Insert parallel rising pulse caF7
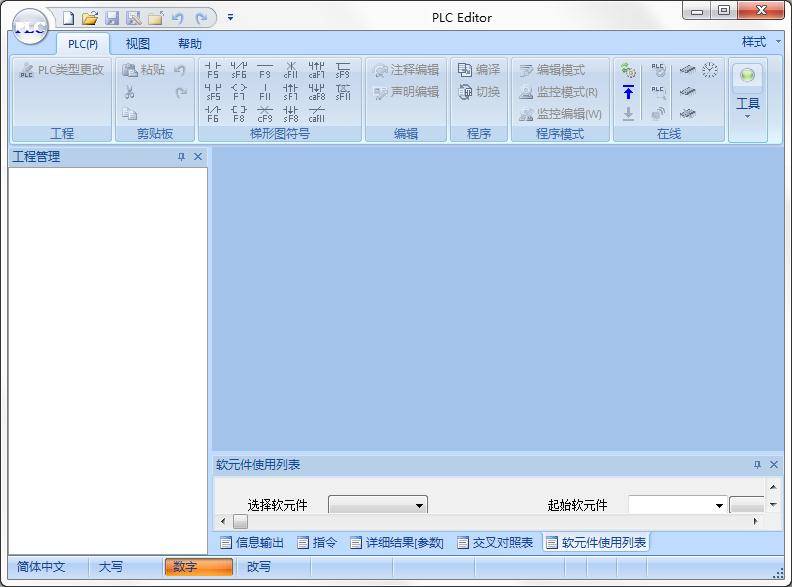 (x=317, y=70)
